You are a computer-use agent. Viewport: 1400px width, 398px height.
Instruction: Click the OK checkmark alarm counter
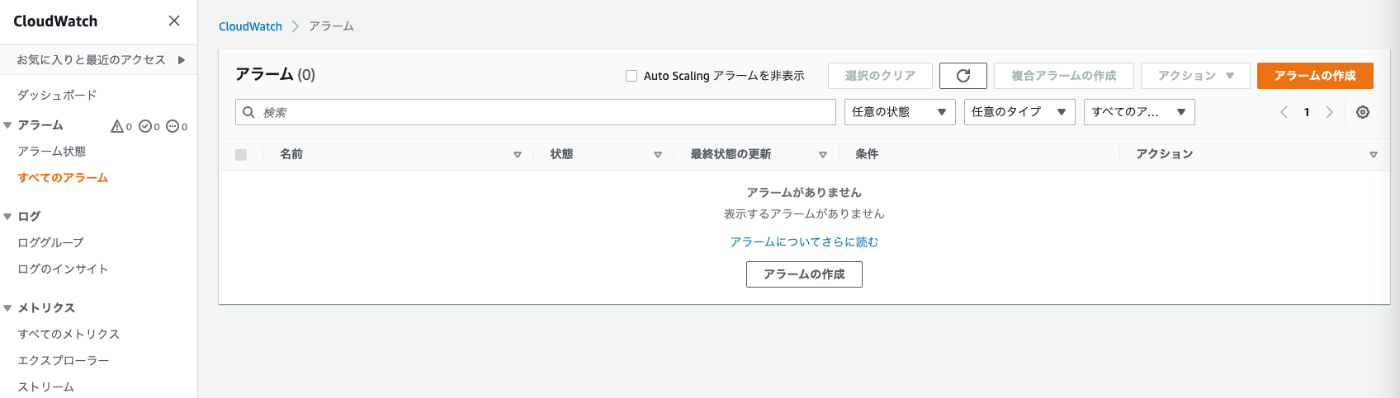149,126
